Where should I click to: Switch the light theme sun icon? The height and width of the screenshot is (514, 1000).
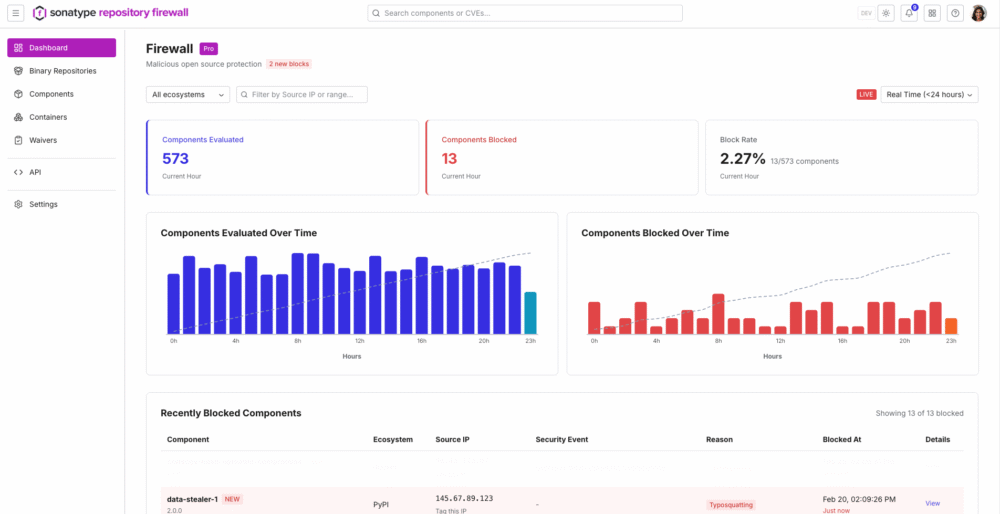[886, 13]
